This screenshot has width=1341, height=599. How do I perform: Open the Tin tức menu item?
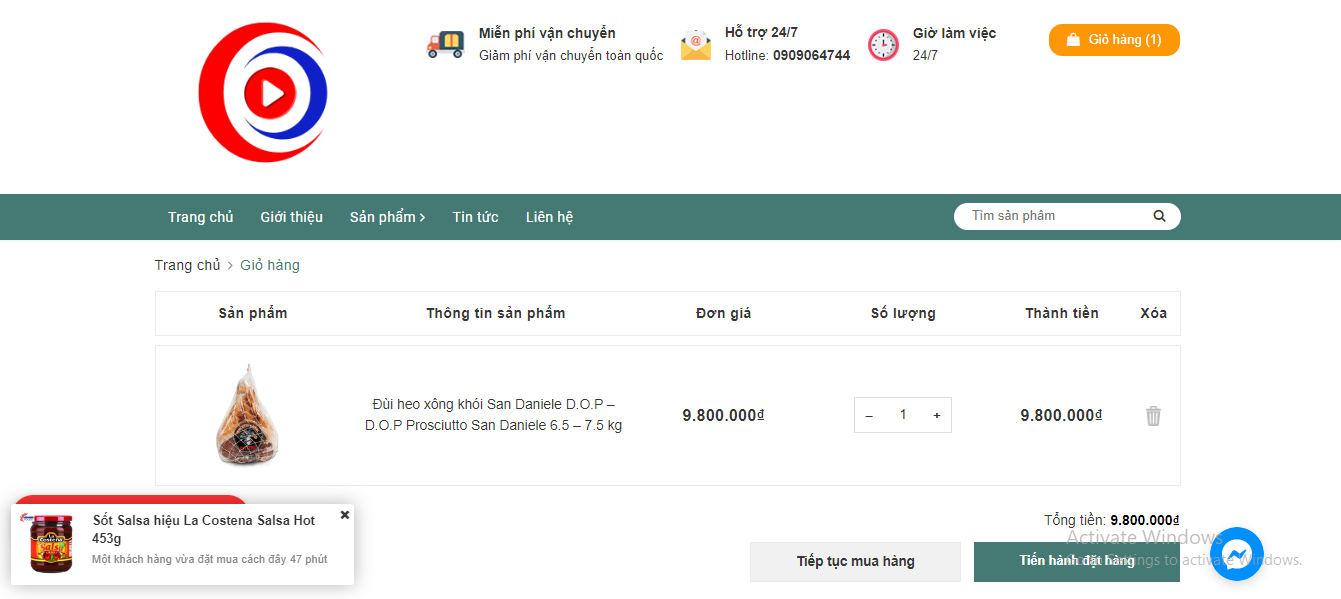475,217
